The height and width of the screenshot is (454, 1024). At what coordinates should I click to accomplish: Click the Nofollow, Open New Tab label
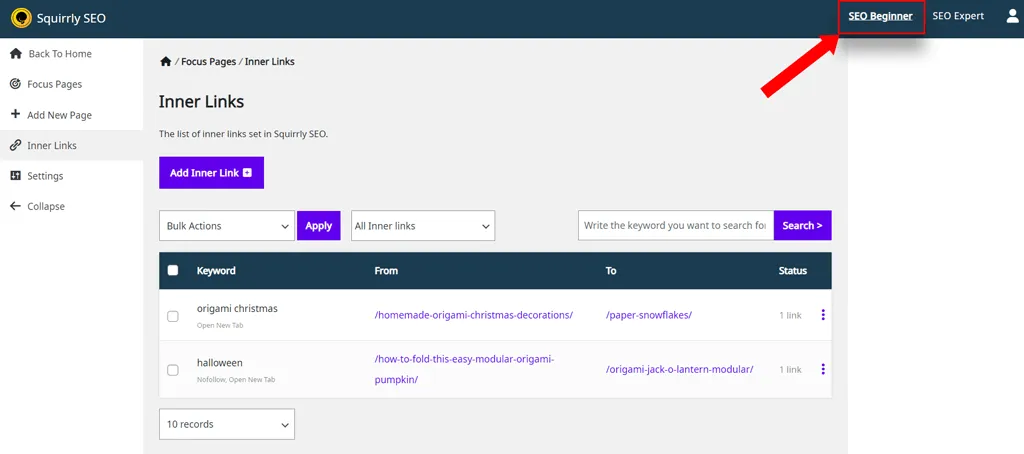click(x=236, y=380)
